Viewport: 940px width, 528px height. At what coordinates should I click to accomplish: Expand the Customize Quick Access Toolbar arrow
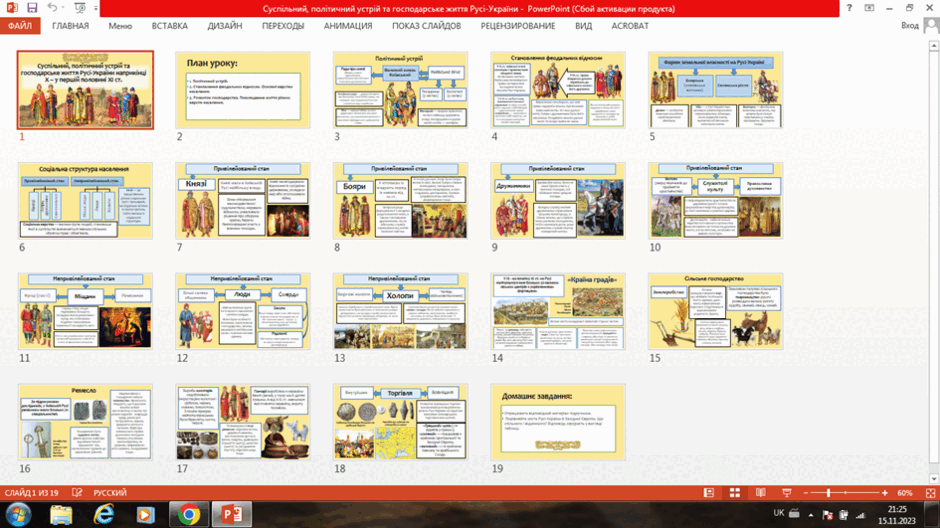[96, 8]
